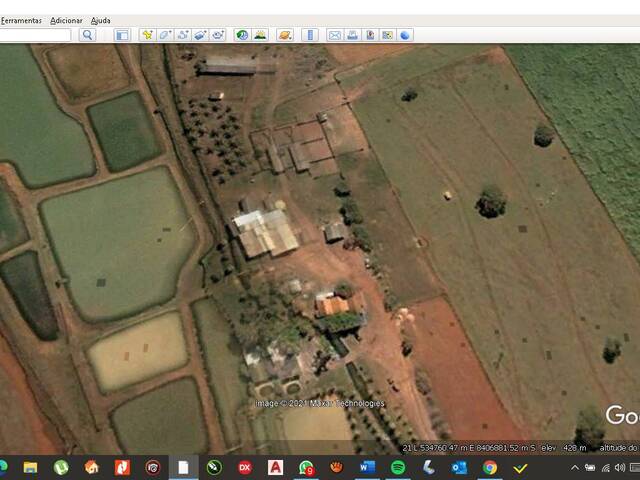Open the Adicionar menu

[66, 20]
